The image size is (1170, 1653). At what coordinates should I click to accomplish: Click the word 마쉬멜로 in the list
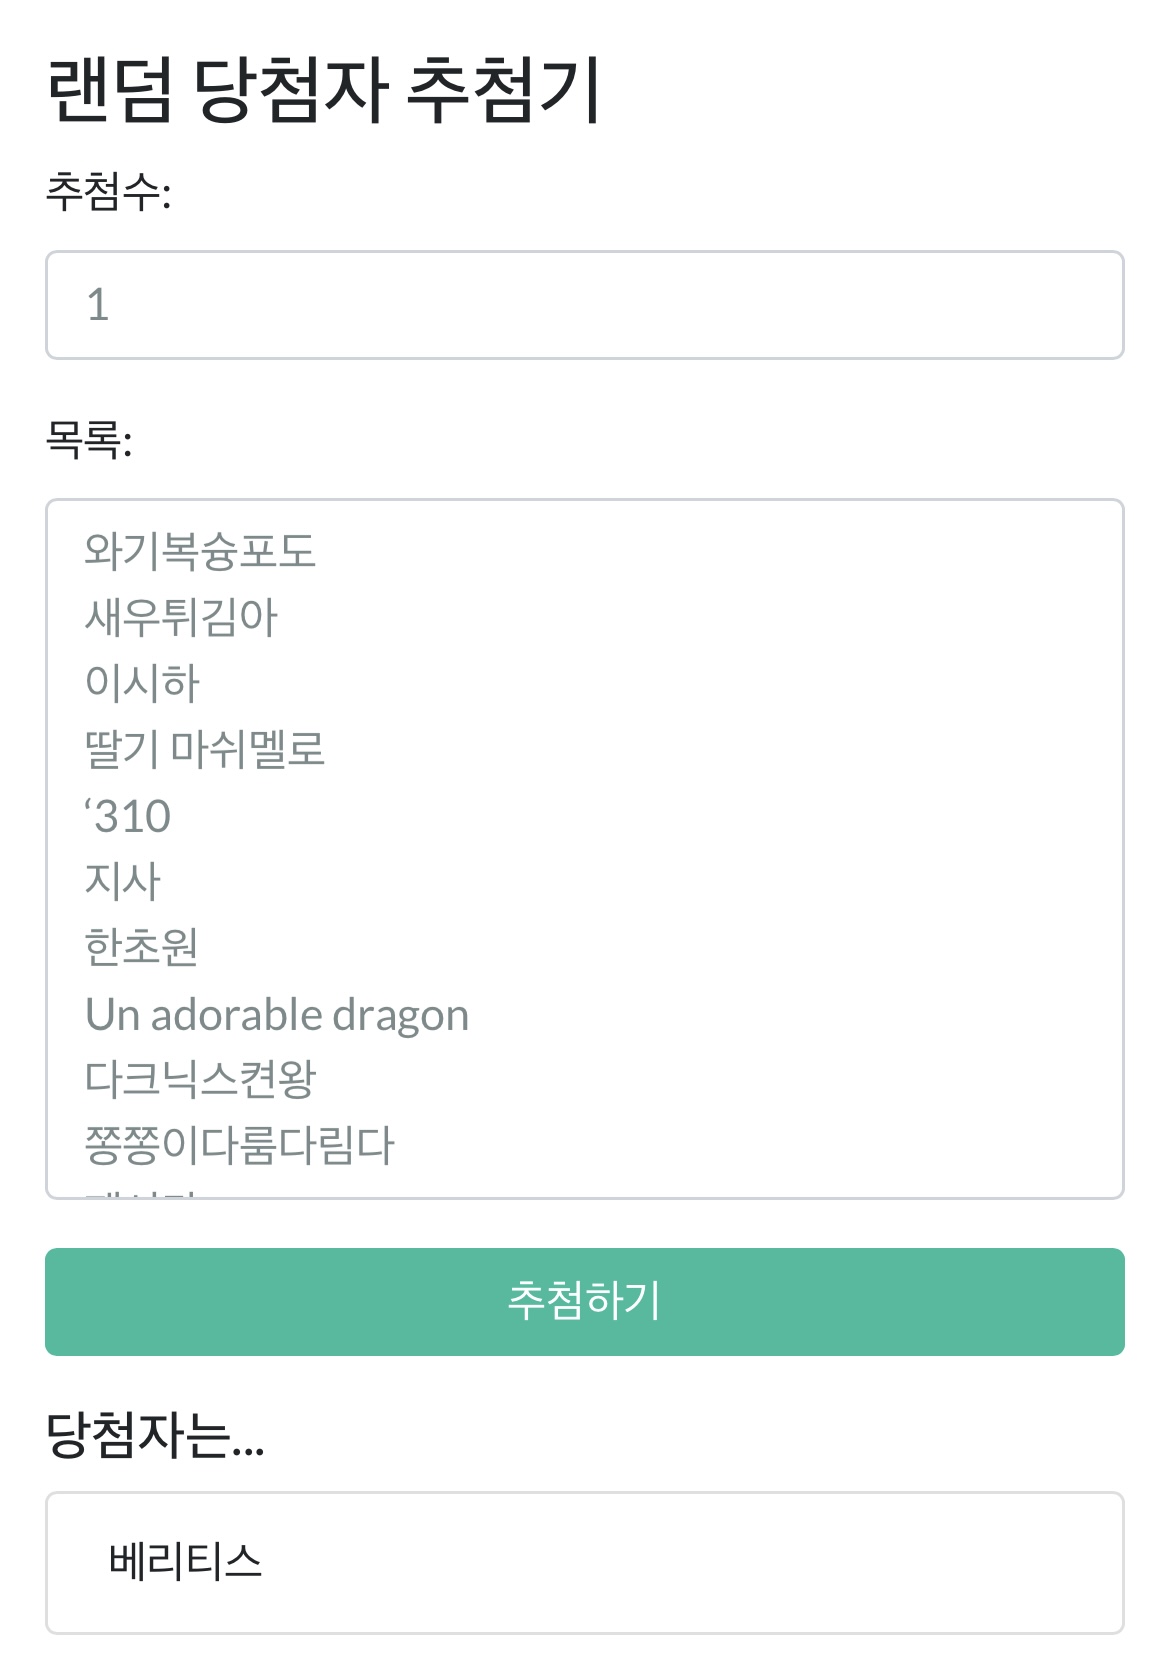pyautogui.click(x=248, y=749)
